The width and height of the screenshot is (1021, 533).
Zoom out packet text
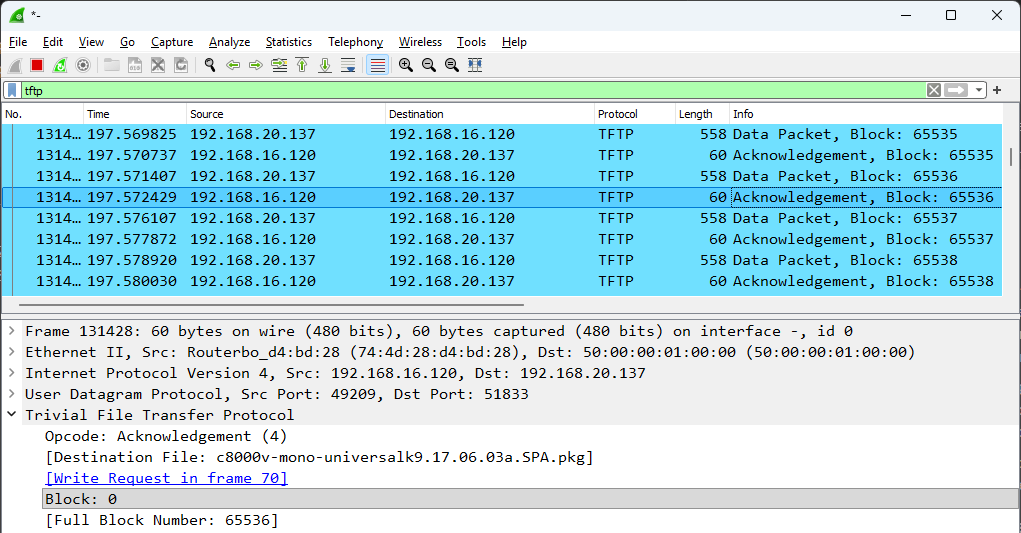[428, 65]
